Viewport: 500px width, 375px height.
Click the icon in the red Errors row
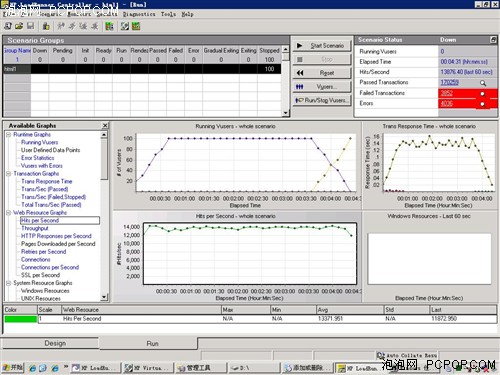[482, 104]
